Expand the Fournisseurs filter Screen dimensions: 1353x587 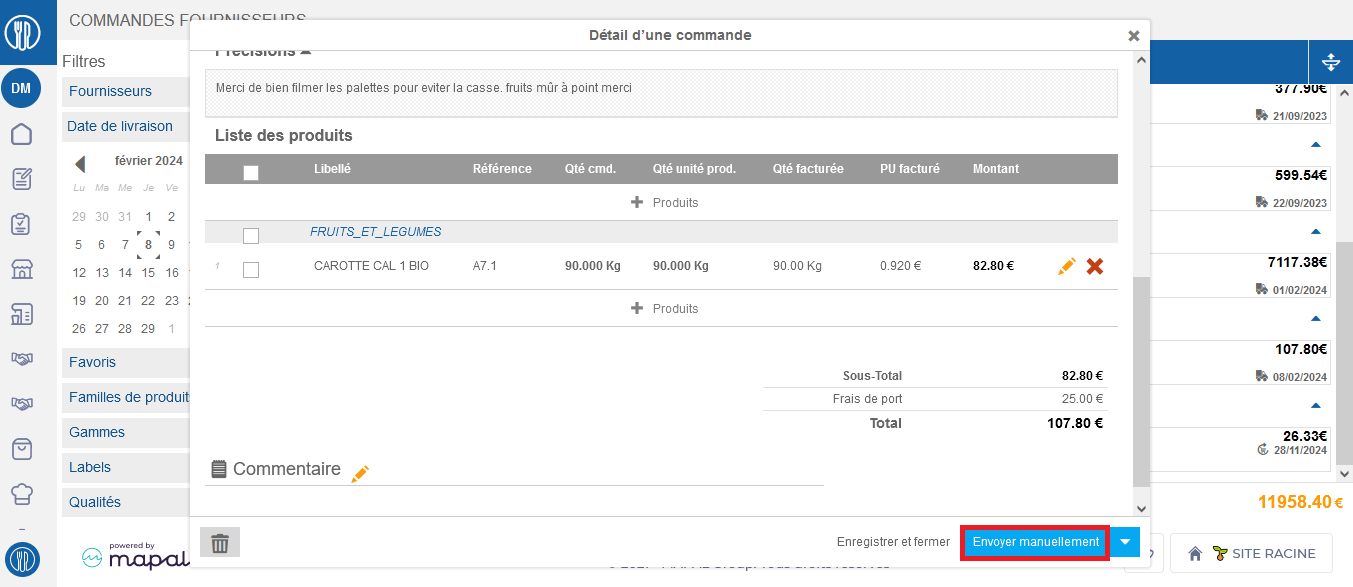(126, 91)
